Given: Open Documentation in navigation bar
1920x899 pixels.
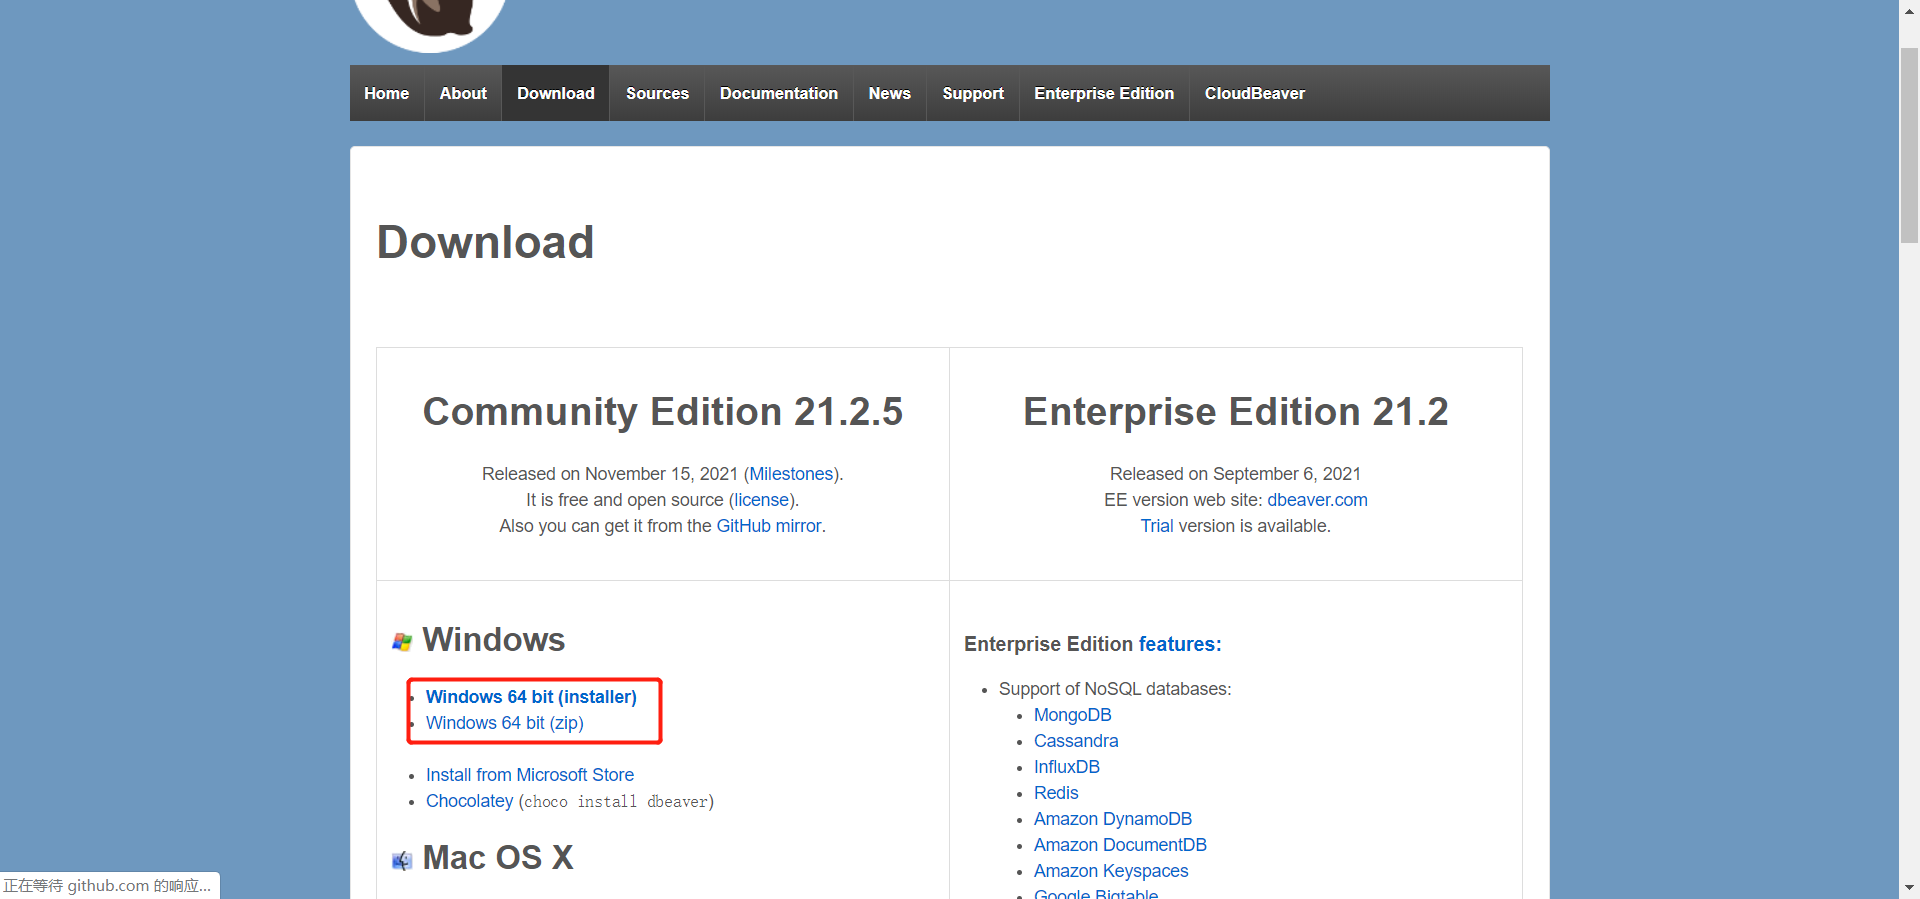Looking at the screenshot, I should point(779,93).
